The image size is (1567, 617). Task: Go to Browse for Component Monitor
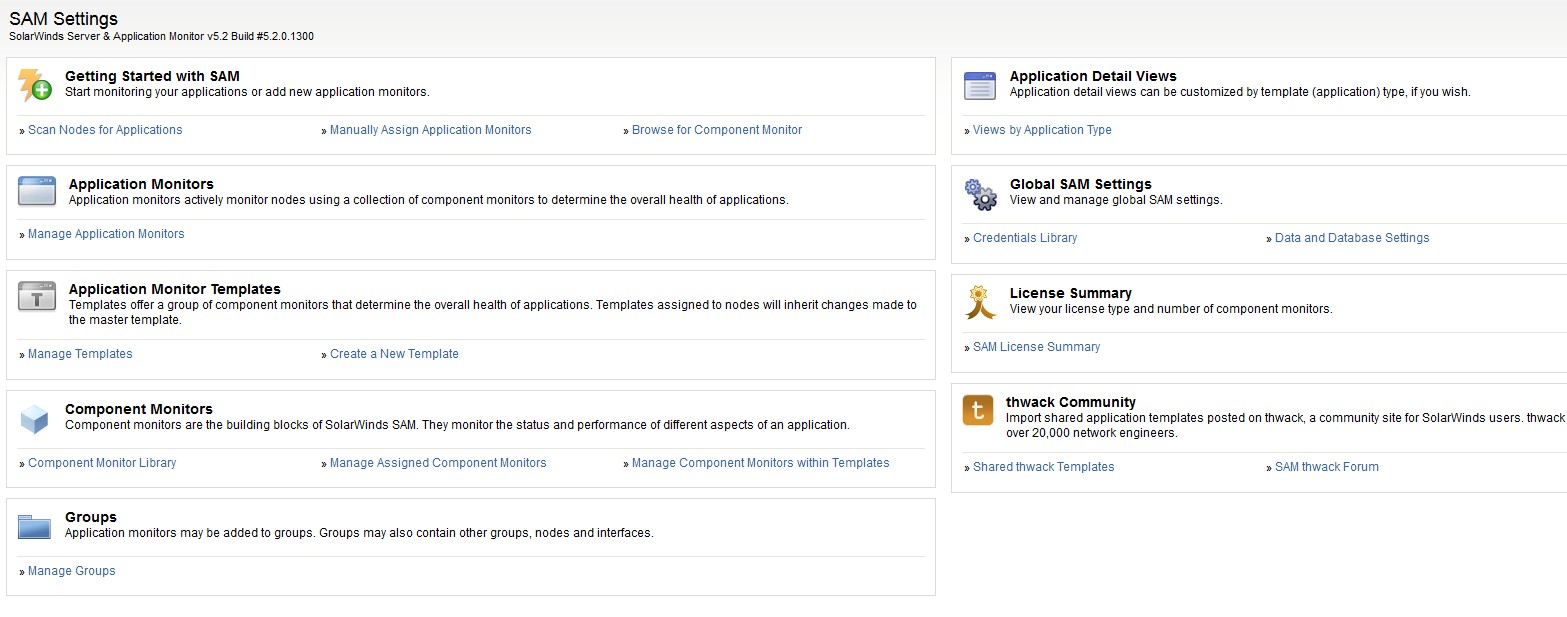(x=717, y=130)
